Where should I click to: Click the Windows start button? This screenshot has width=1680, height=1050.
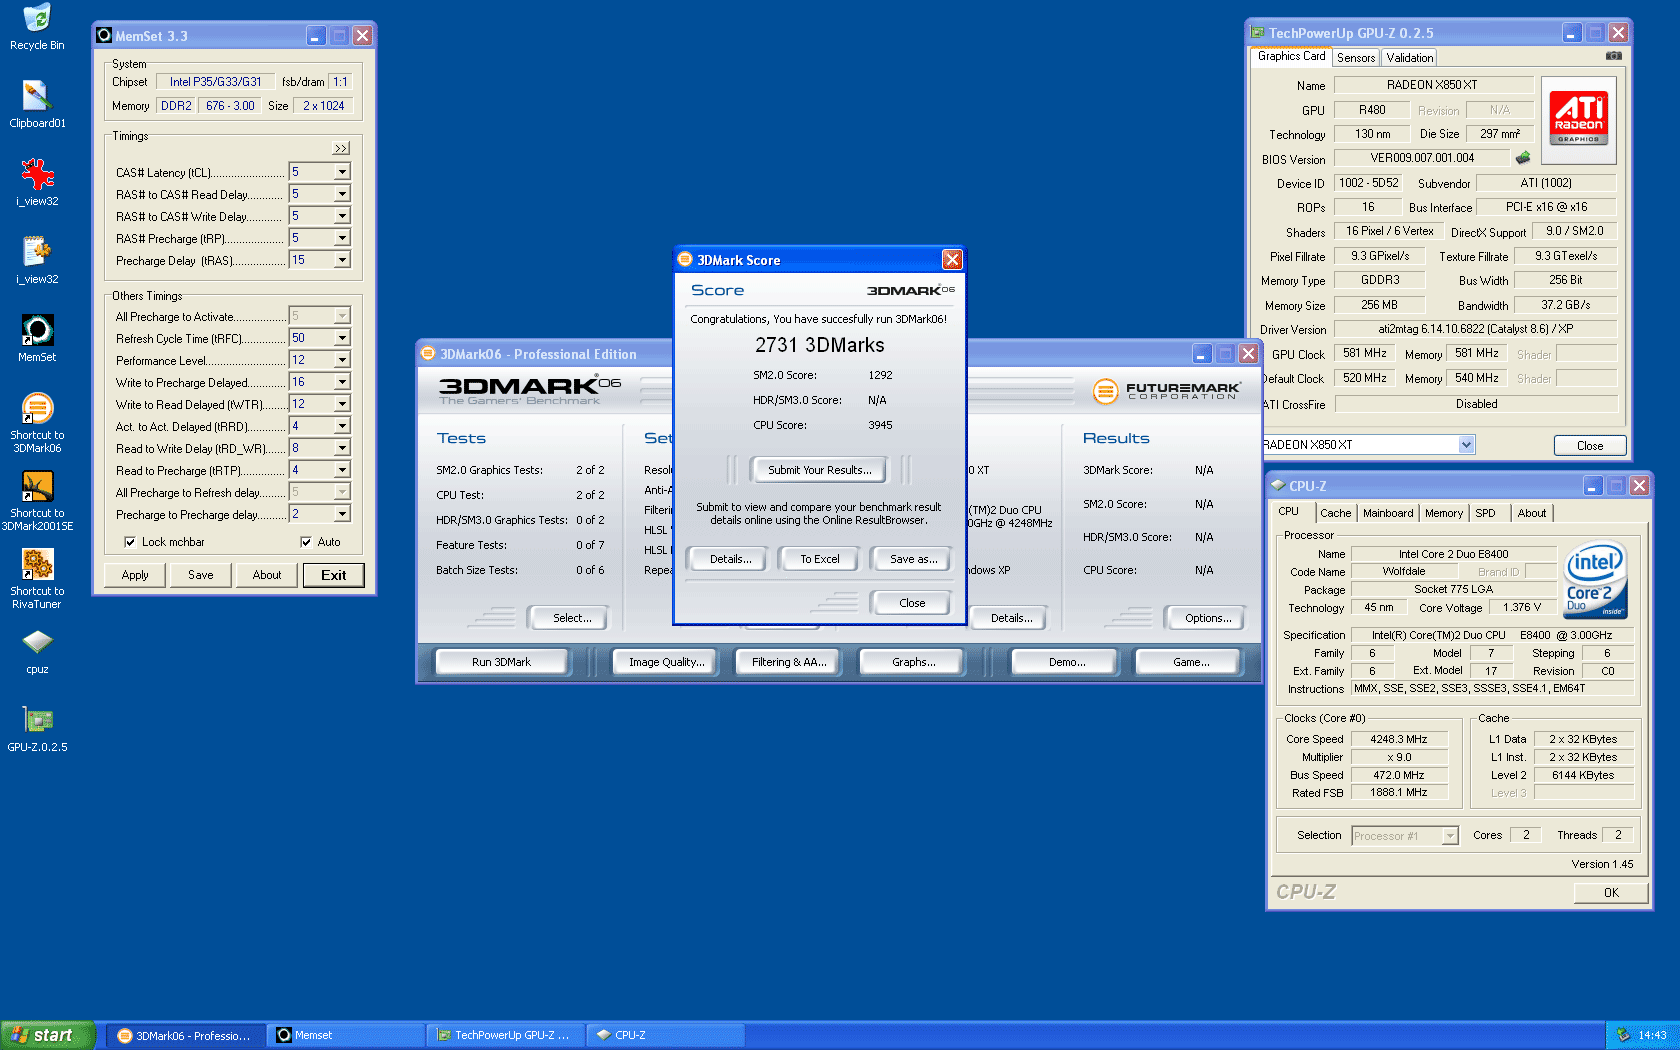[48, 1035]
